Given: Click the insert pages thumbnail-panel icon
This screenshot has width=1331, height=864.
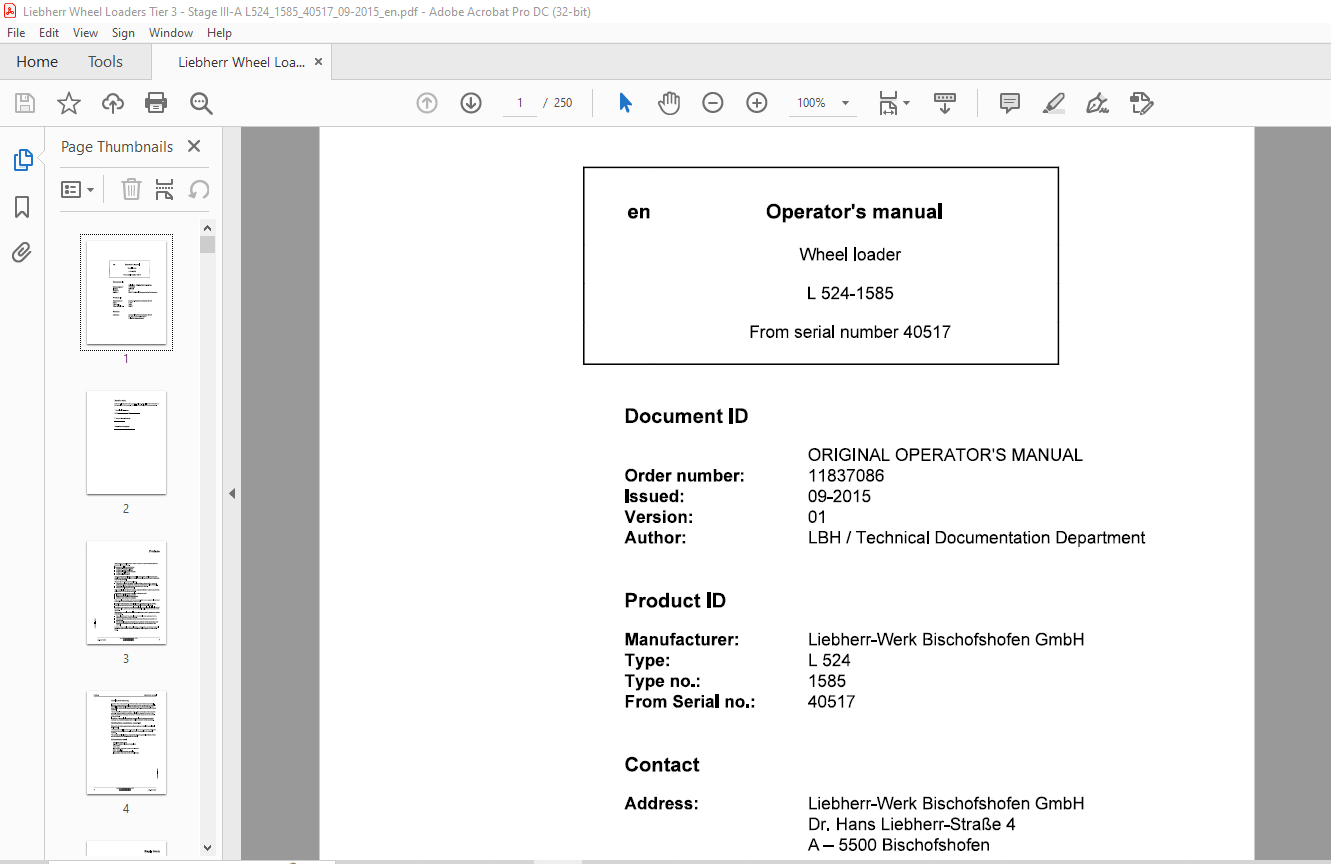Looking at the screenshot, I should coord(165,189).
